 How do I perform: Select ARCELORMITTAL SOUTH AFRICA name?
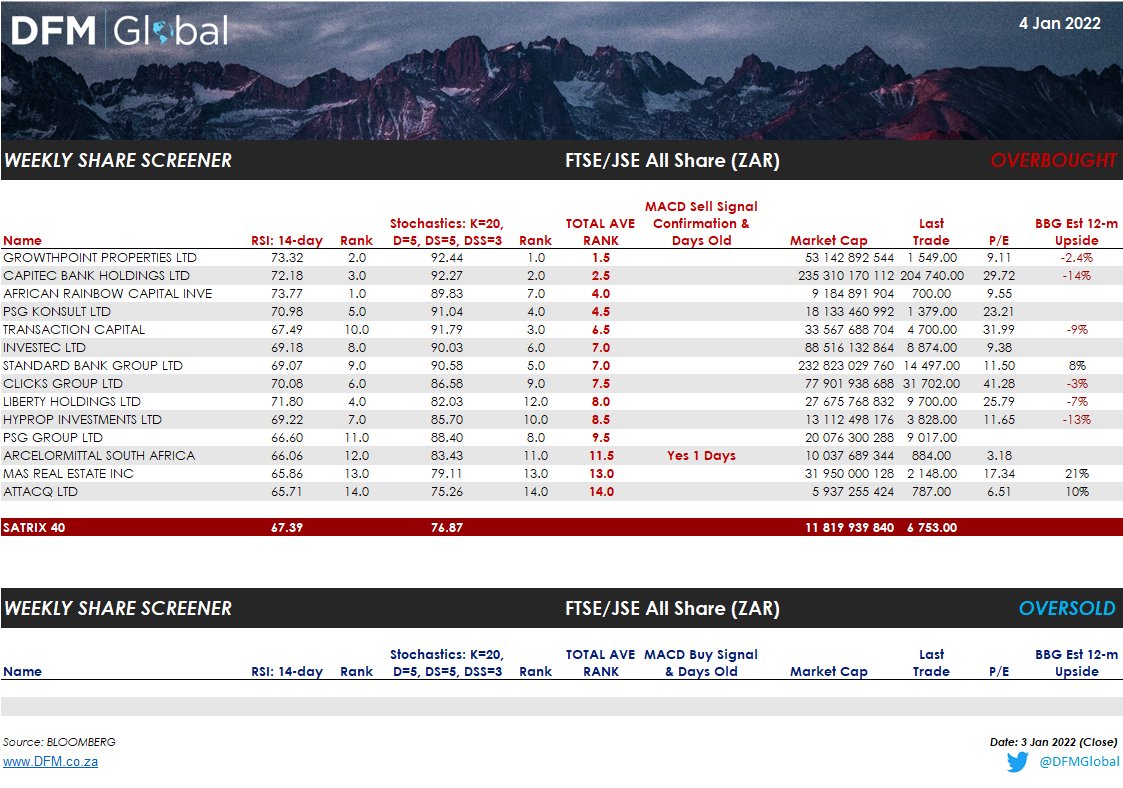click(x=99, y=455)
